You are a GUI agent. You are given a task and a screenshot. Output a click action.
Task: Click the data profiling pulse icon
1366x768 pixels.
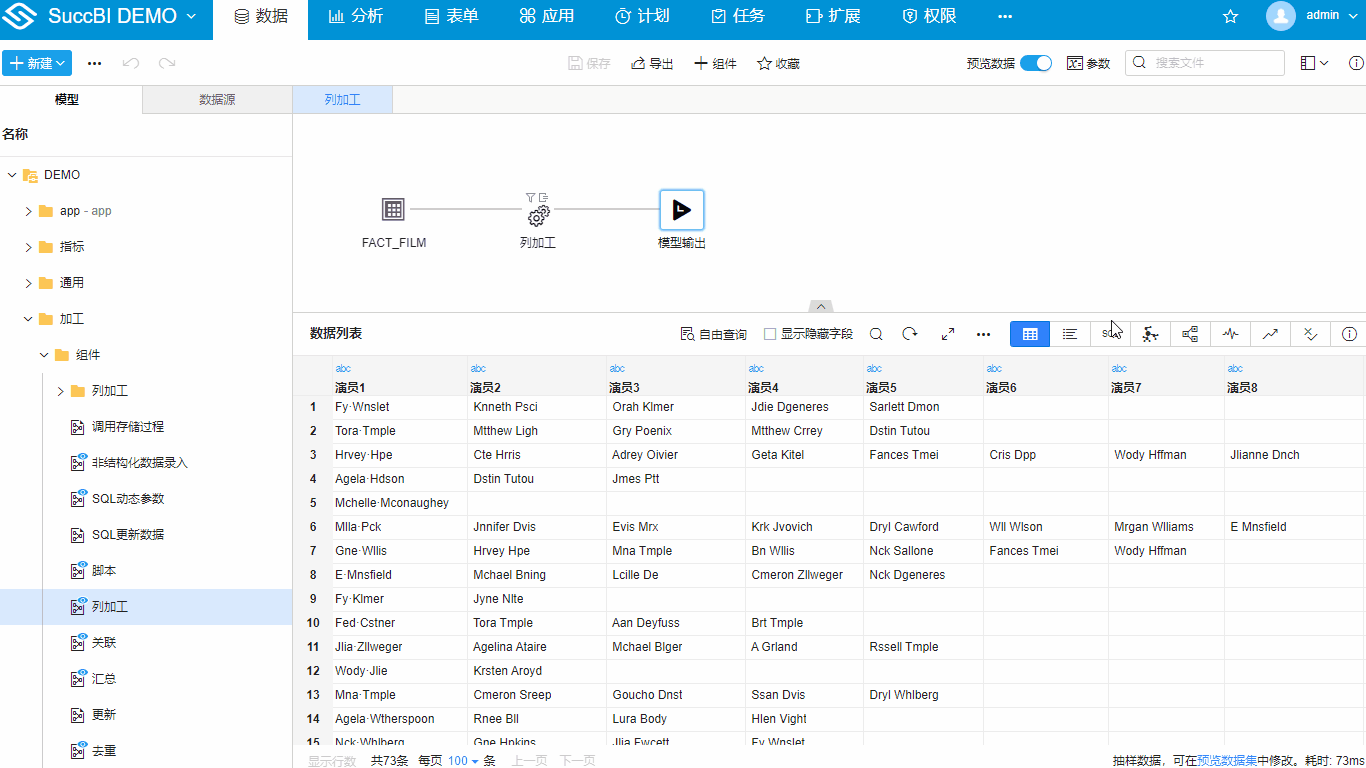click(1230, 333)
